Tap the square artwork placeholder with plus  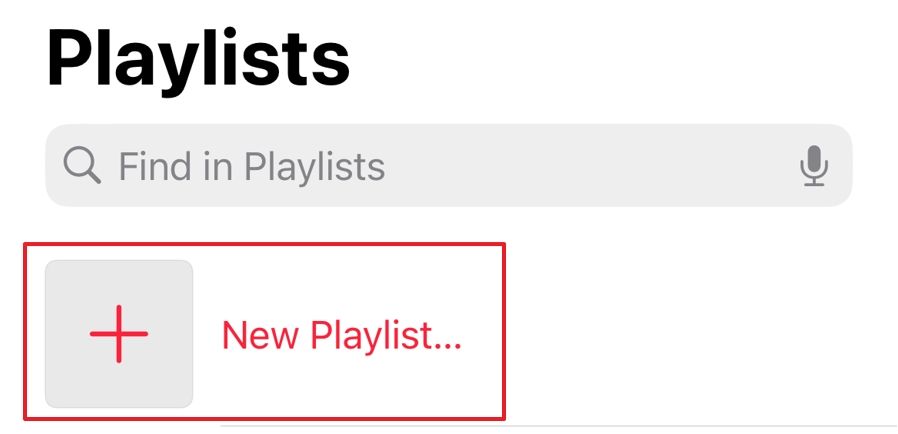(x=119, y=334)
